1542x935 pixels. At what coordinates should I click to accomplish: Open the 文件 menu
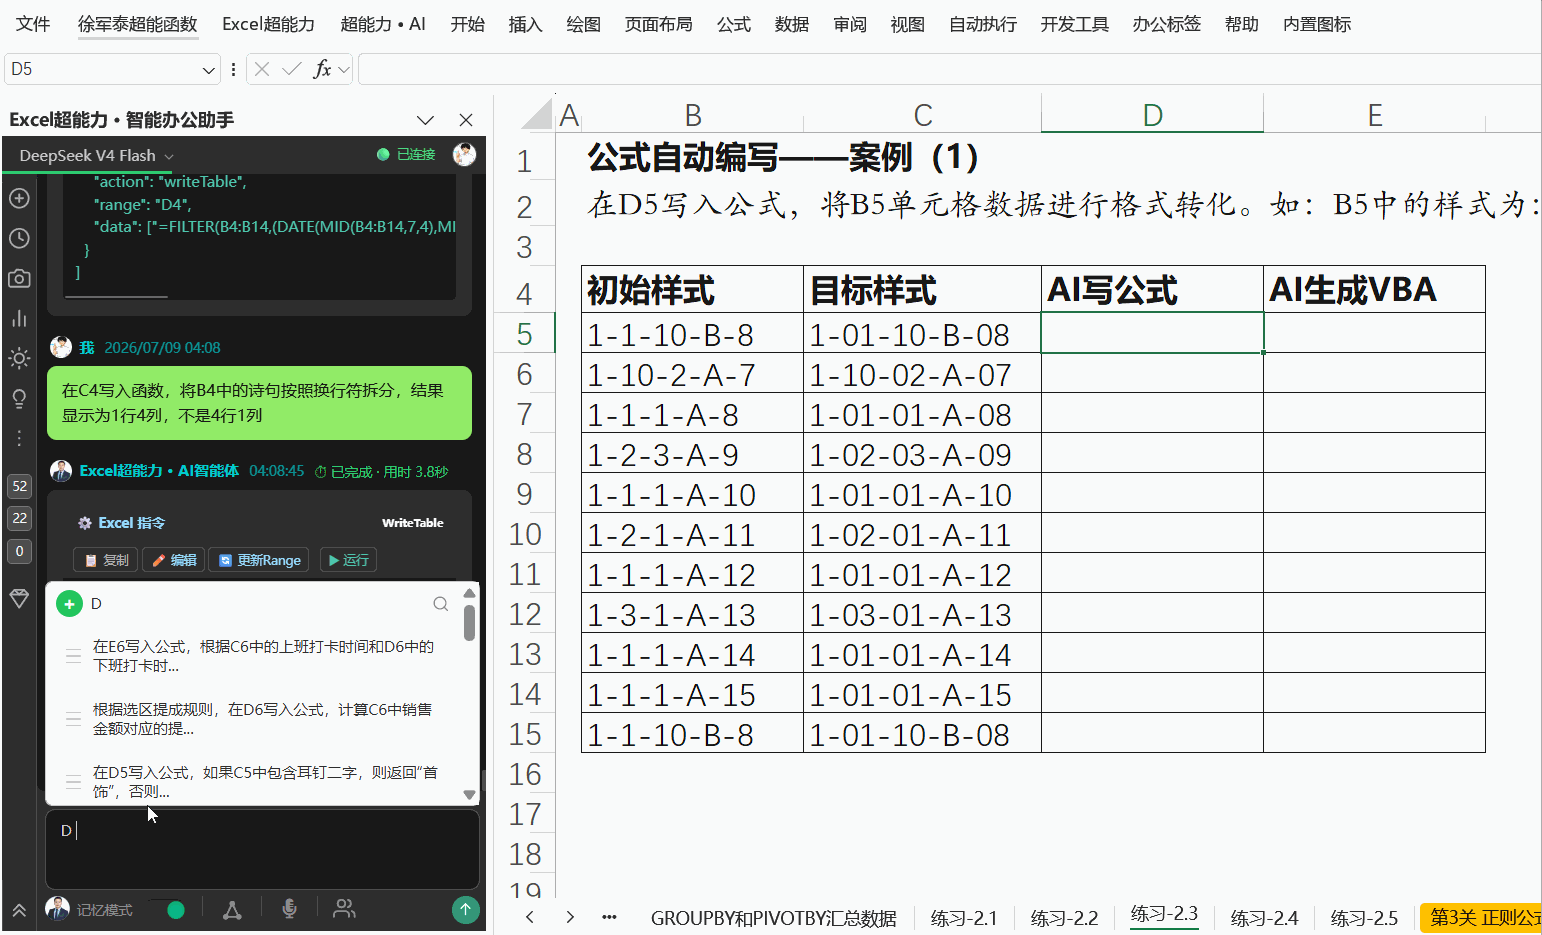click(x=33, y=24)
